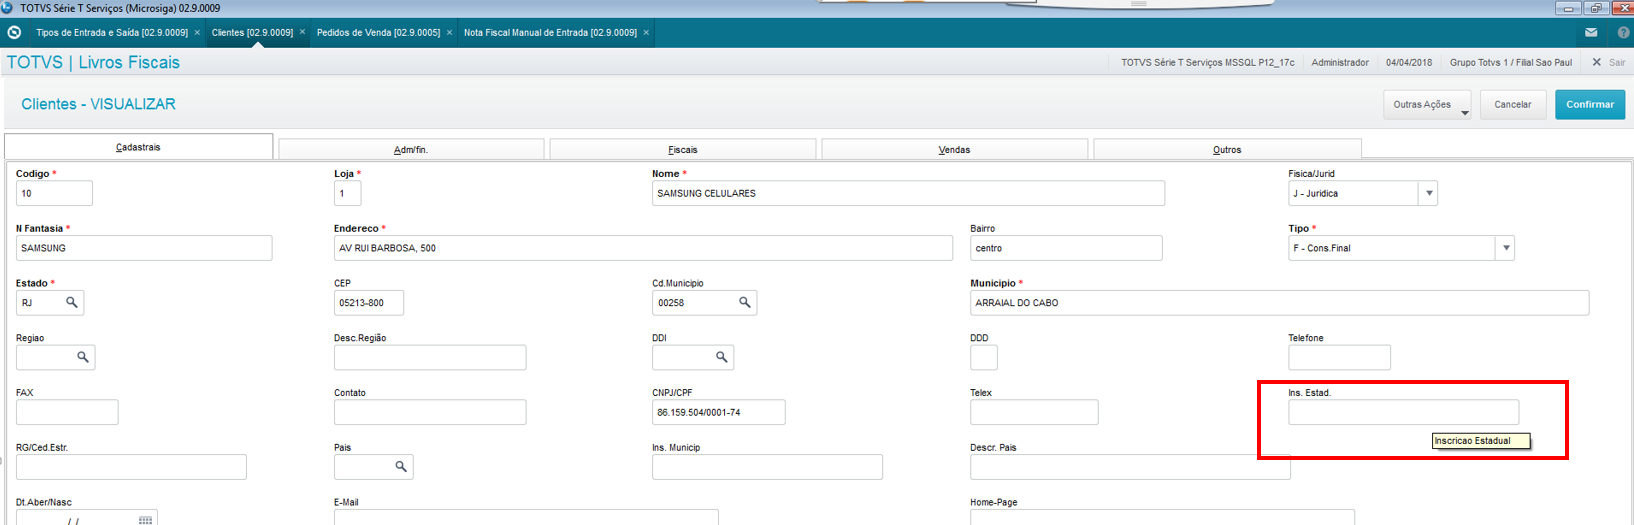Click the Descr. Pais field
Viewport: 1634px width, 525px height.
(1130, 467)
